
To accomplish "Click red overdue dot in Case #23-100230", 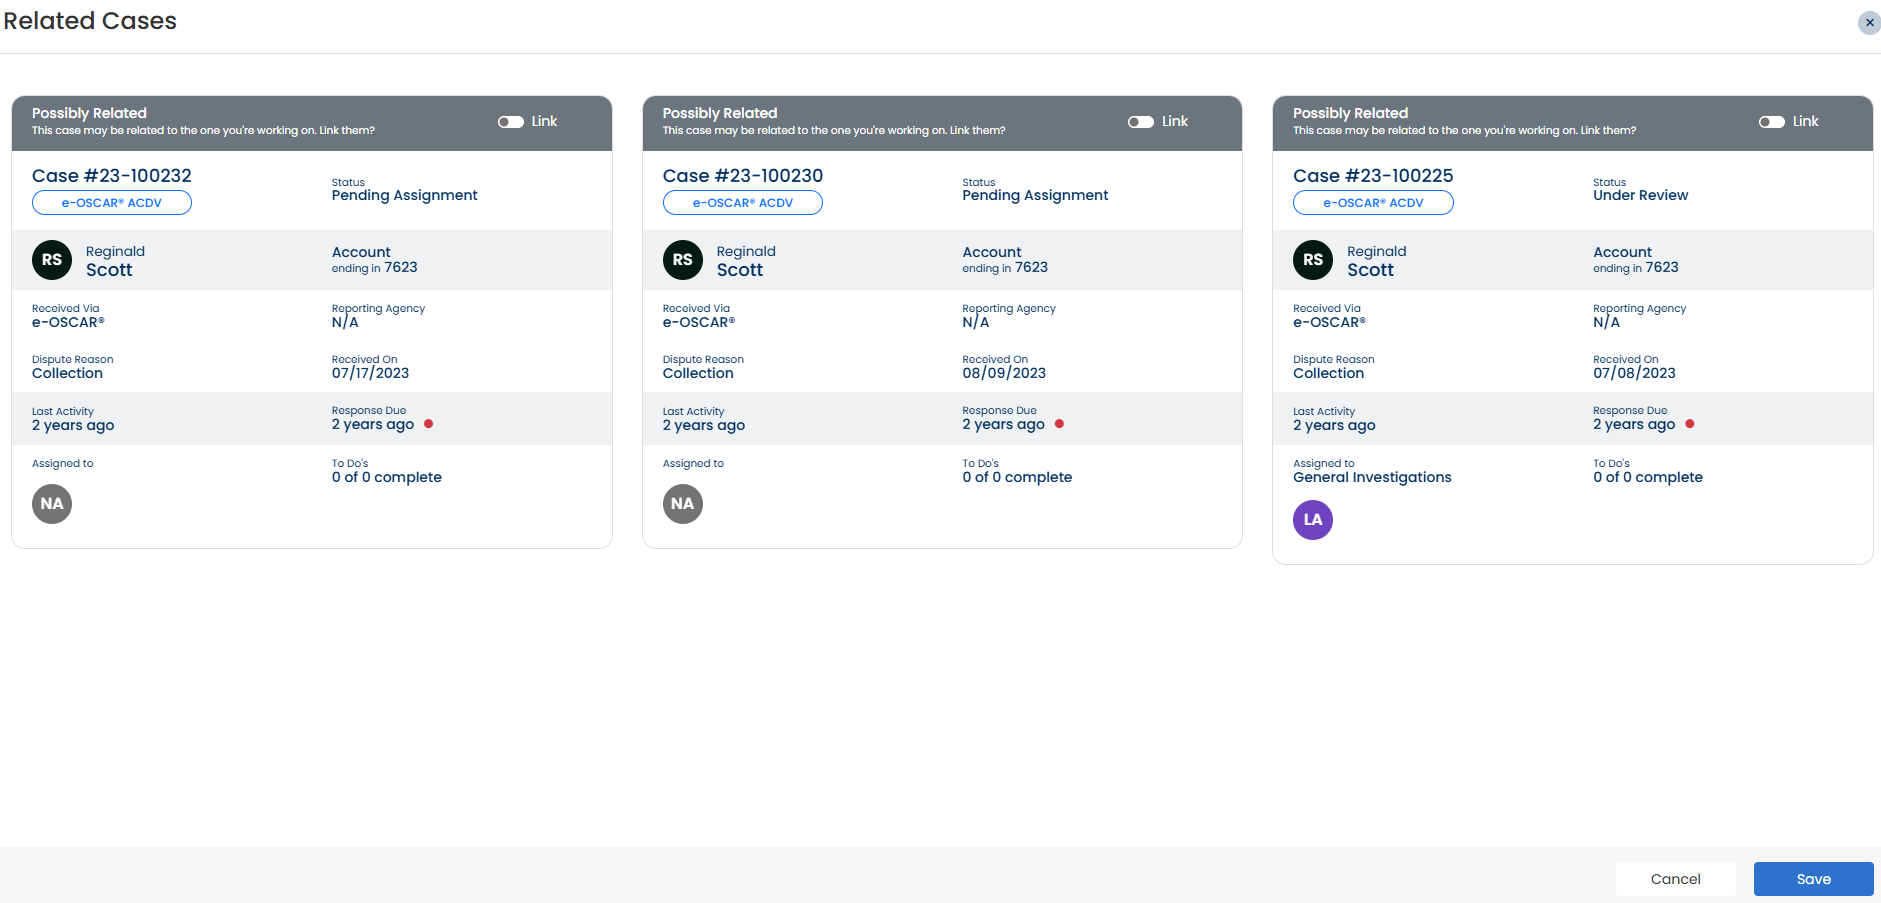I will [x=1060, y=424].
